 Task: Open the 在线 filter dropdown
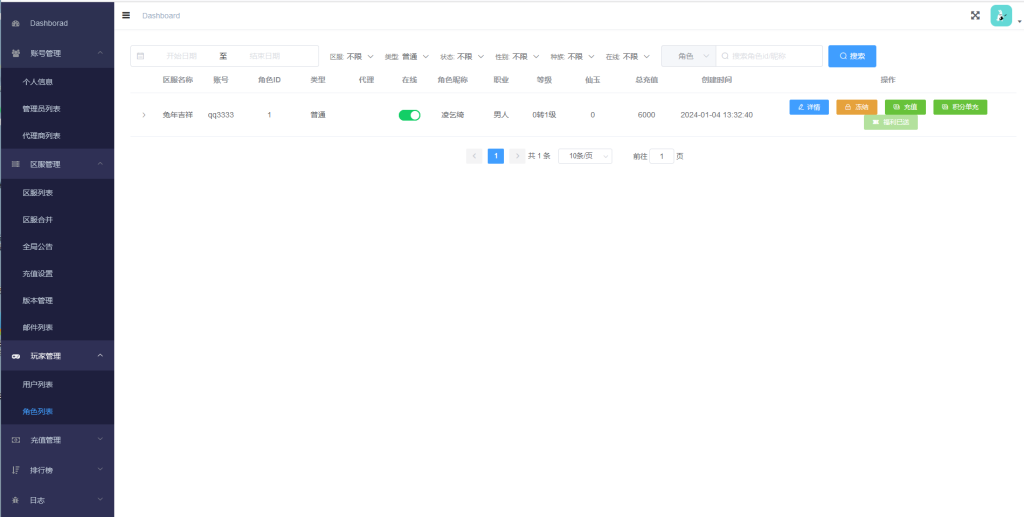click(636, 57)
